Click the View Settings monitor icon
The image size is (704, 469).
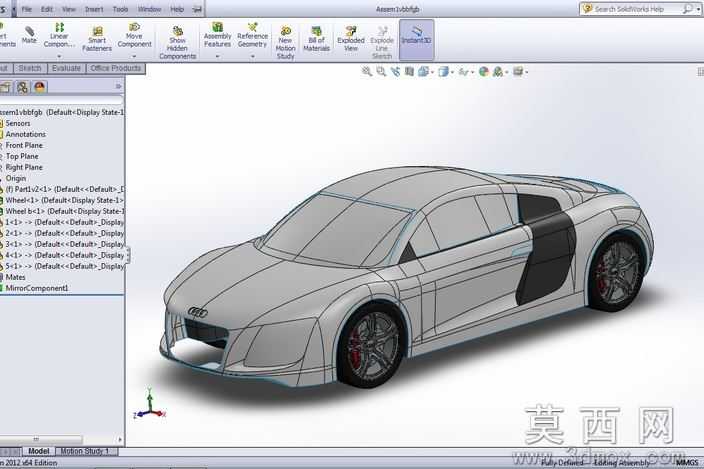[x=518, y=71]
